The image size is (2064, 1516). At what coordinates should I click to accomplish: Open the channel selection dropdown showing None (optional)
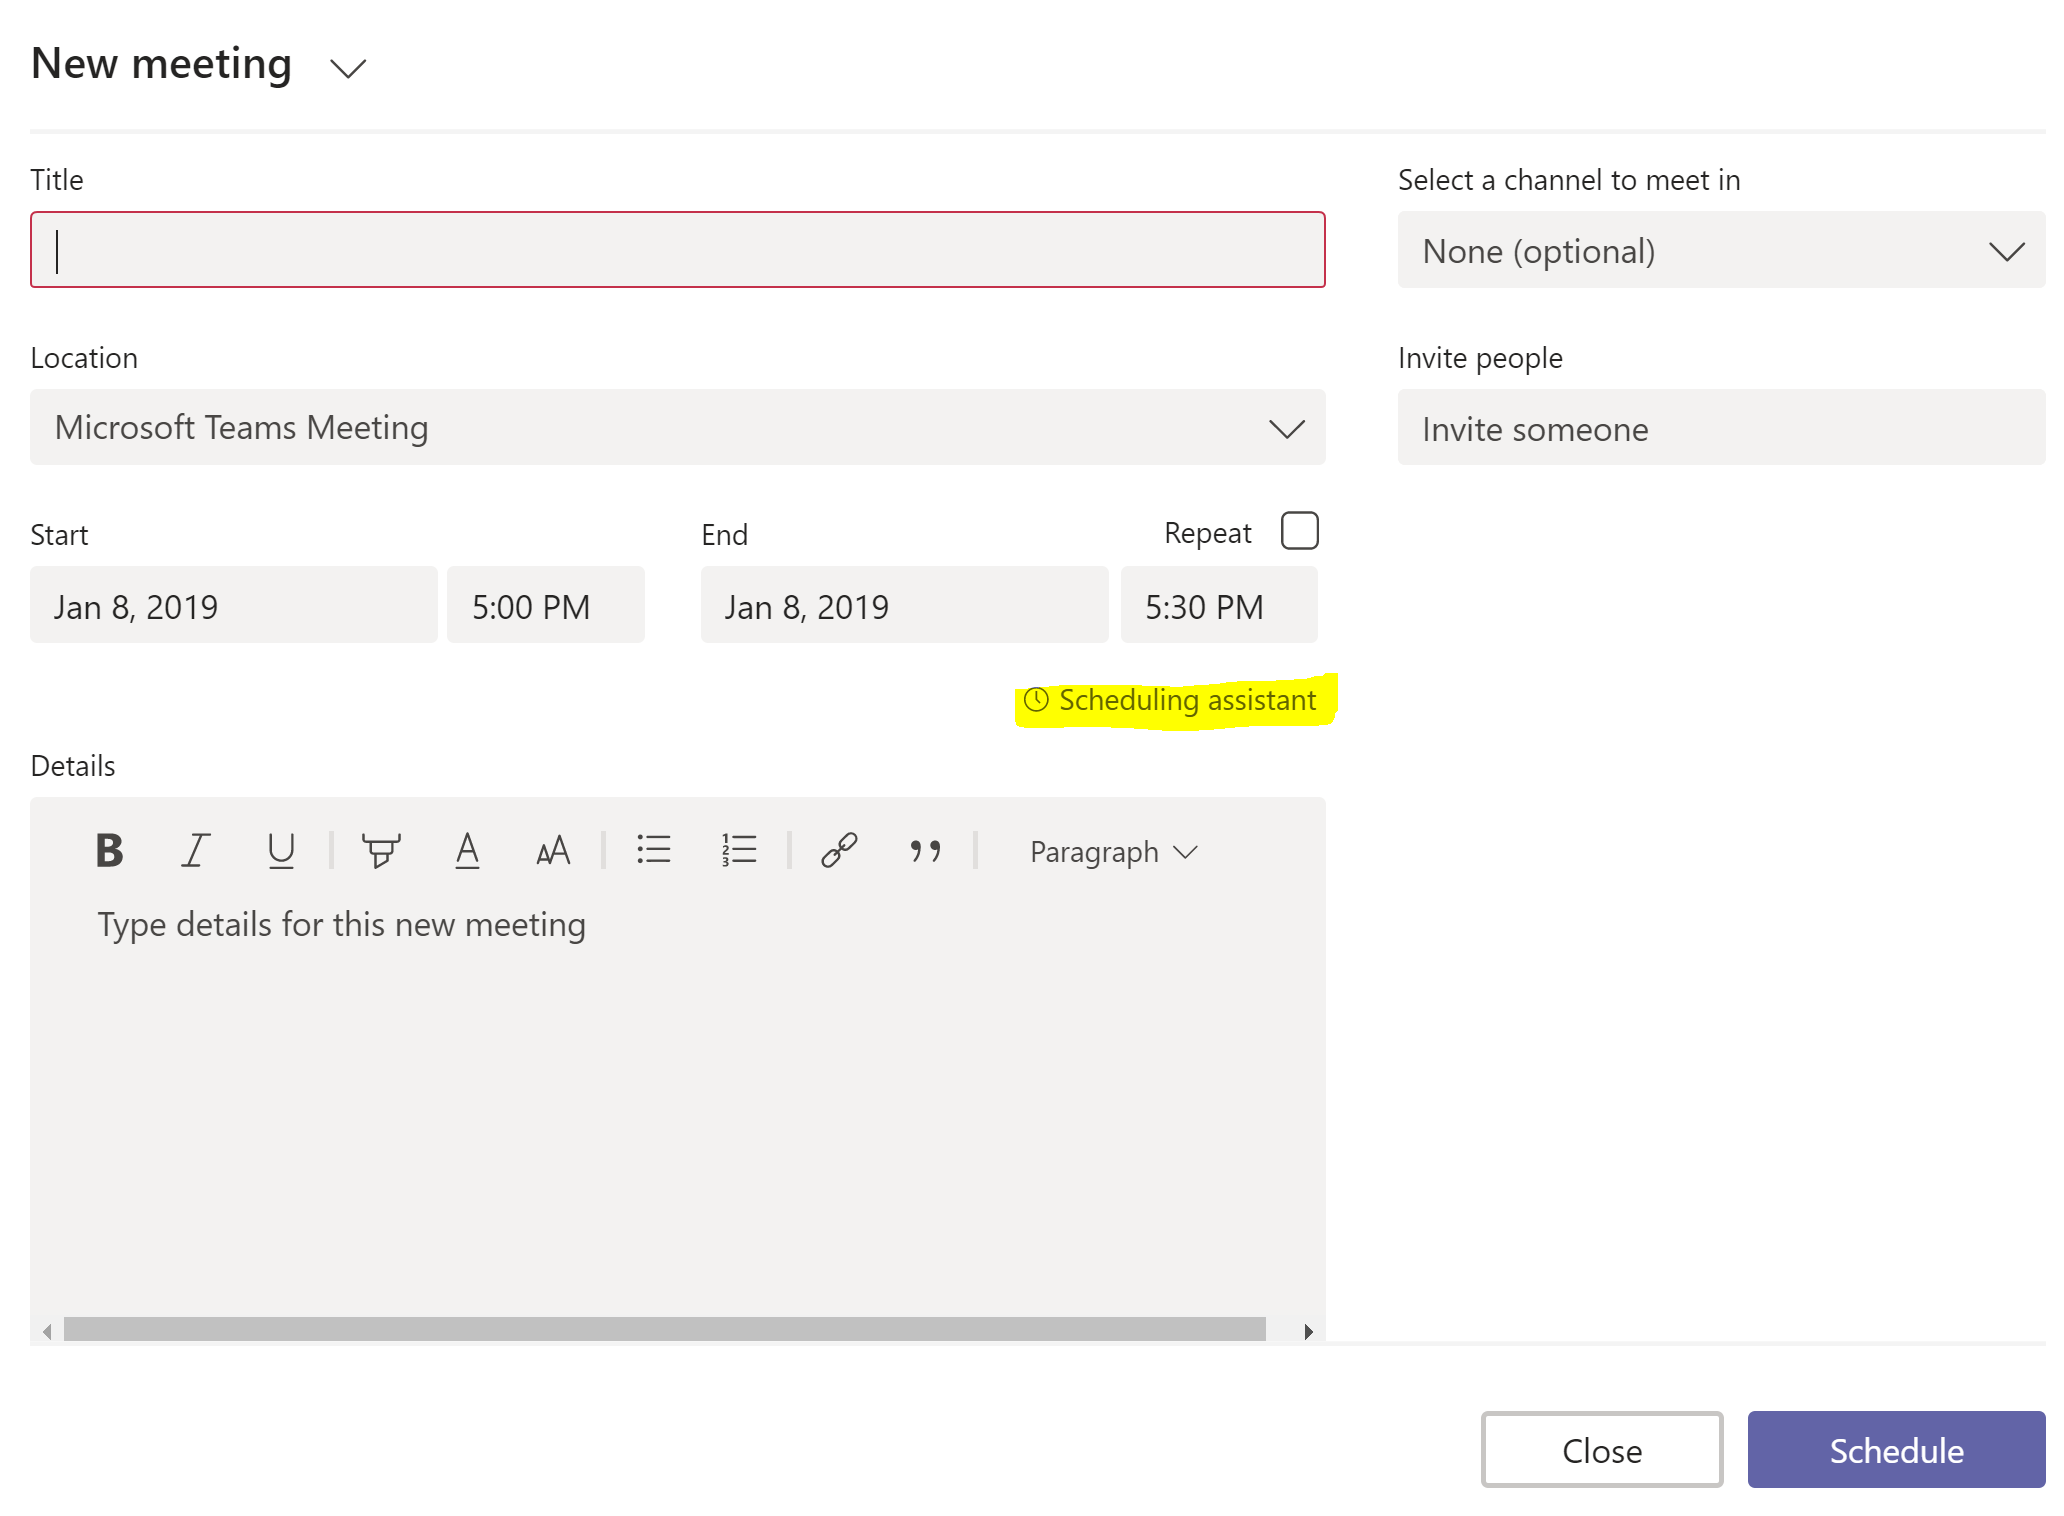pyautogui.click(x=1720, y=250)
